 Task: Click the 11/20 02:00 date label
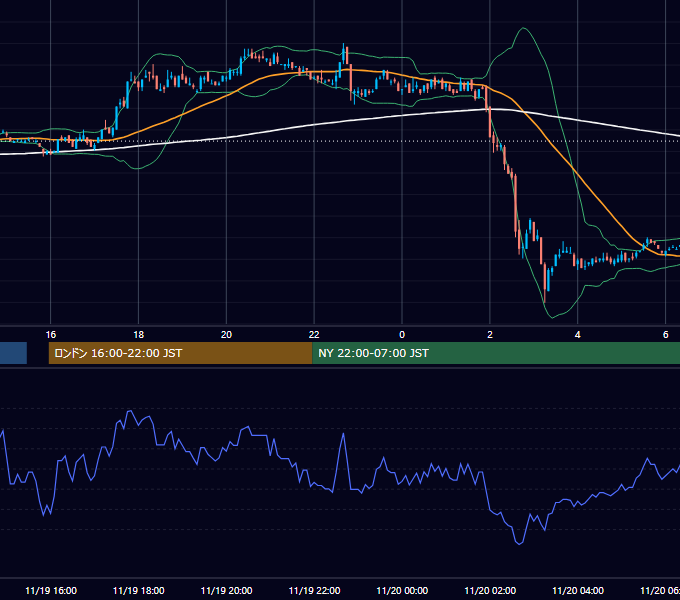click(x=490, y=590)
